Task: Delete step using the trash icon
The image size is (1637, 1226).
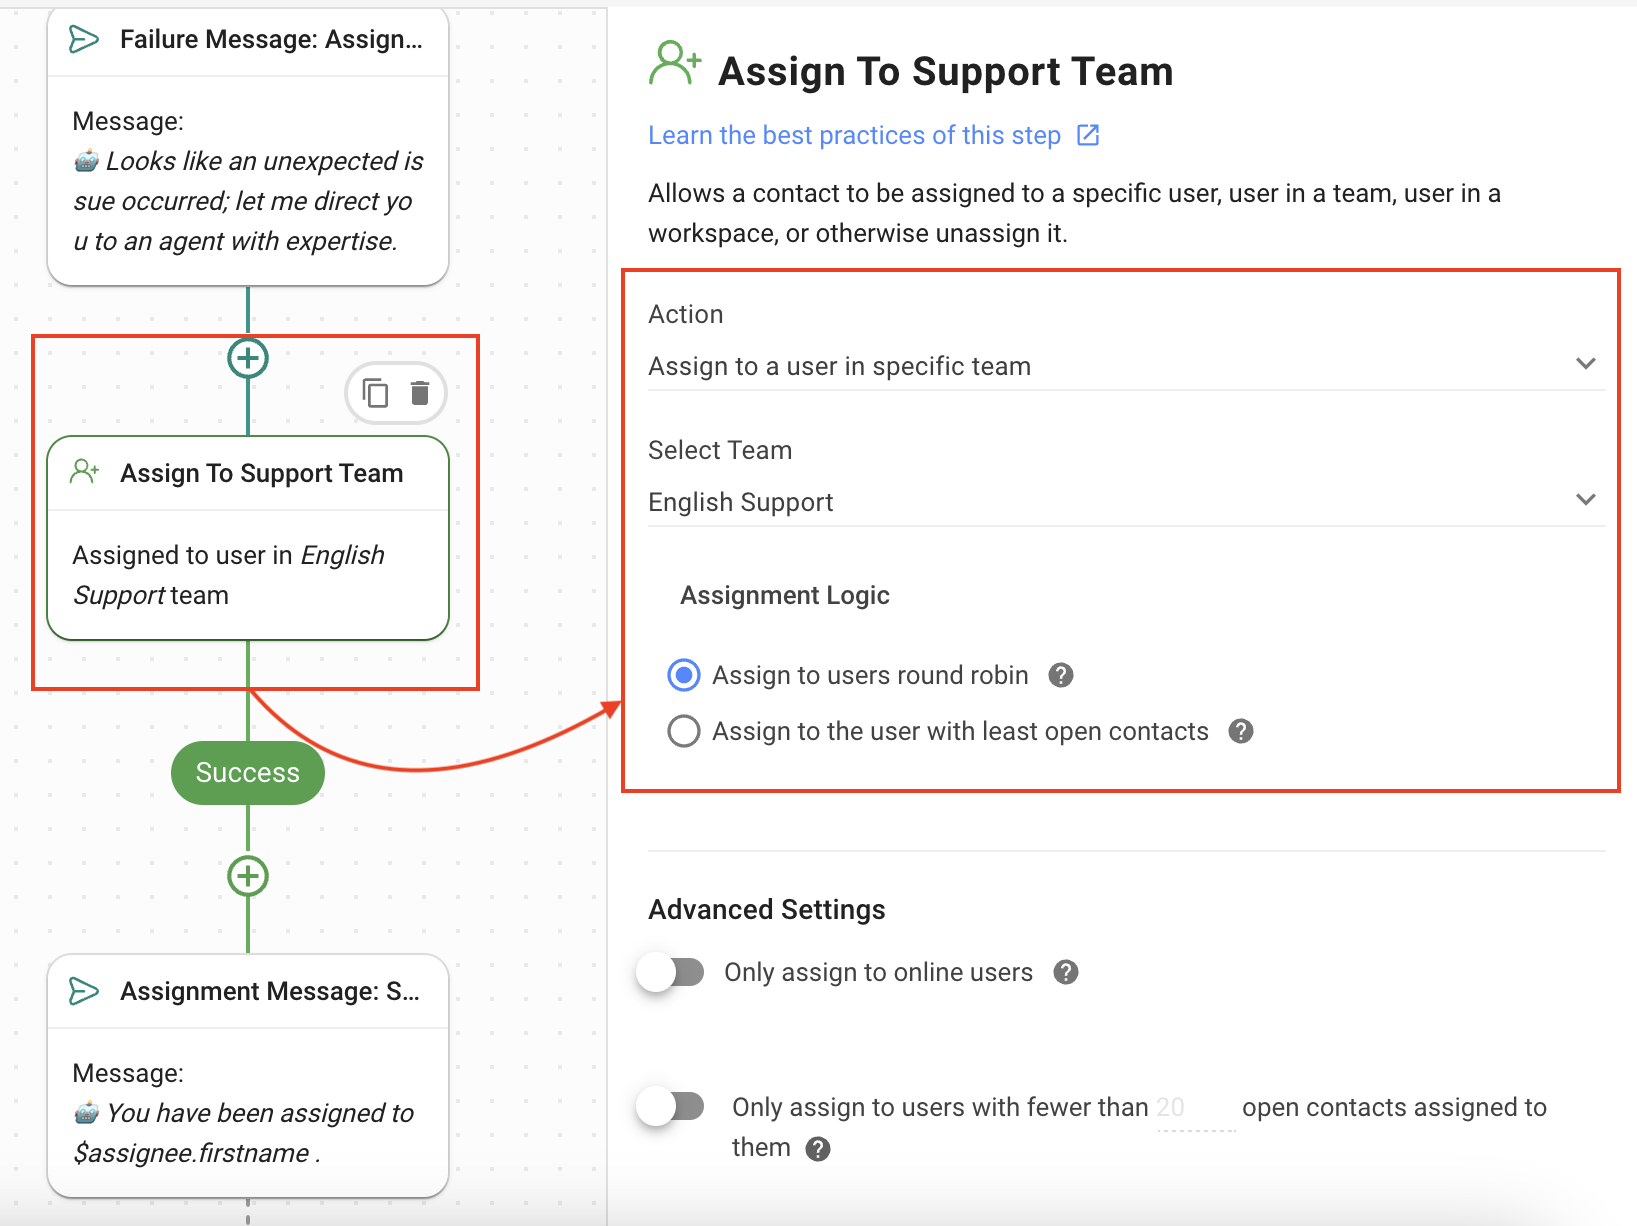Action: pyautogui.click(x=420, y=393)
